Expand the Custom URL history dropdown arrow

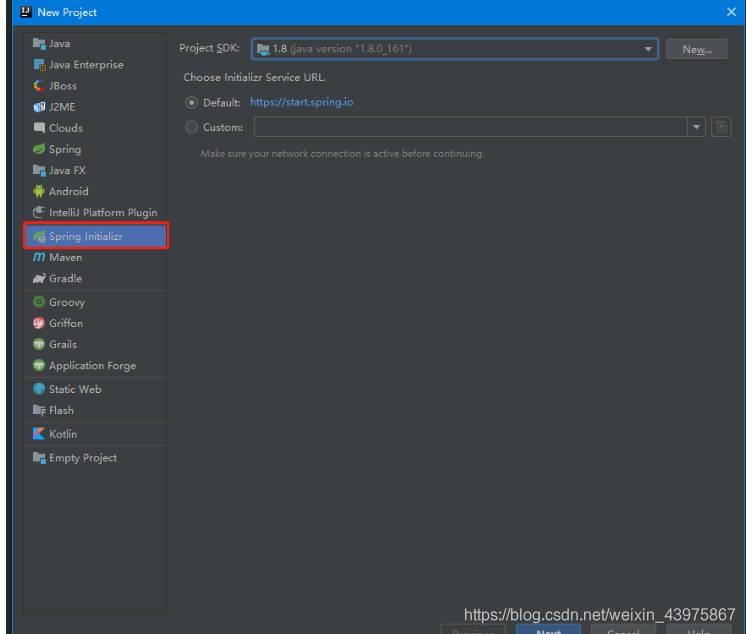point(696,127)
